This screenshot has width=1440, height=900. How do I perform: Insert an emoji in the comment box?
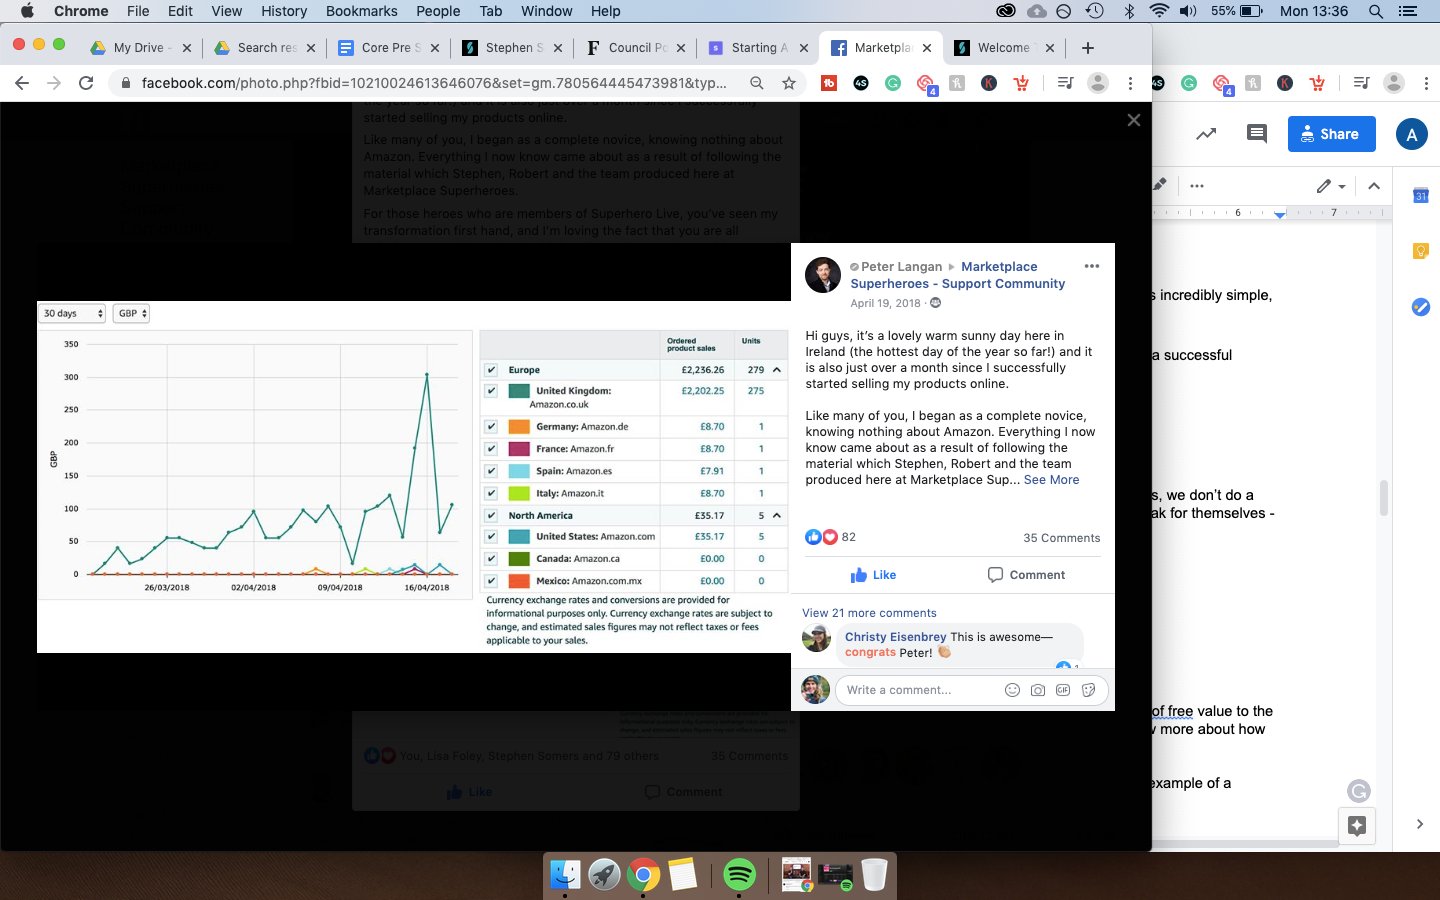[x=1012, y=690]
